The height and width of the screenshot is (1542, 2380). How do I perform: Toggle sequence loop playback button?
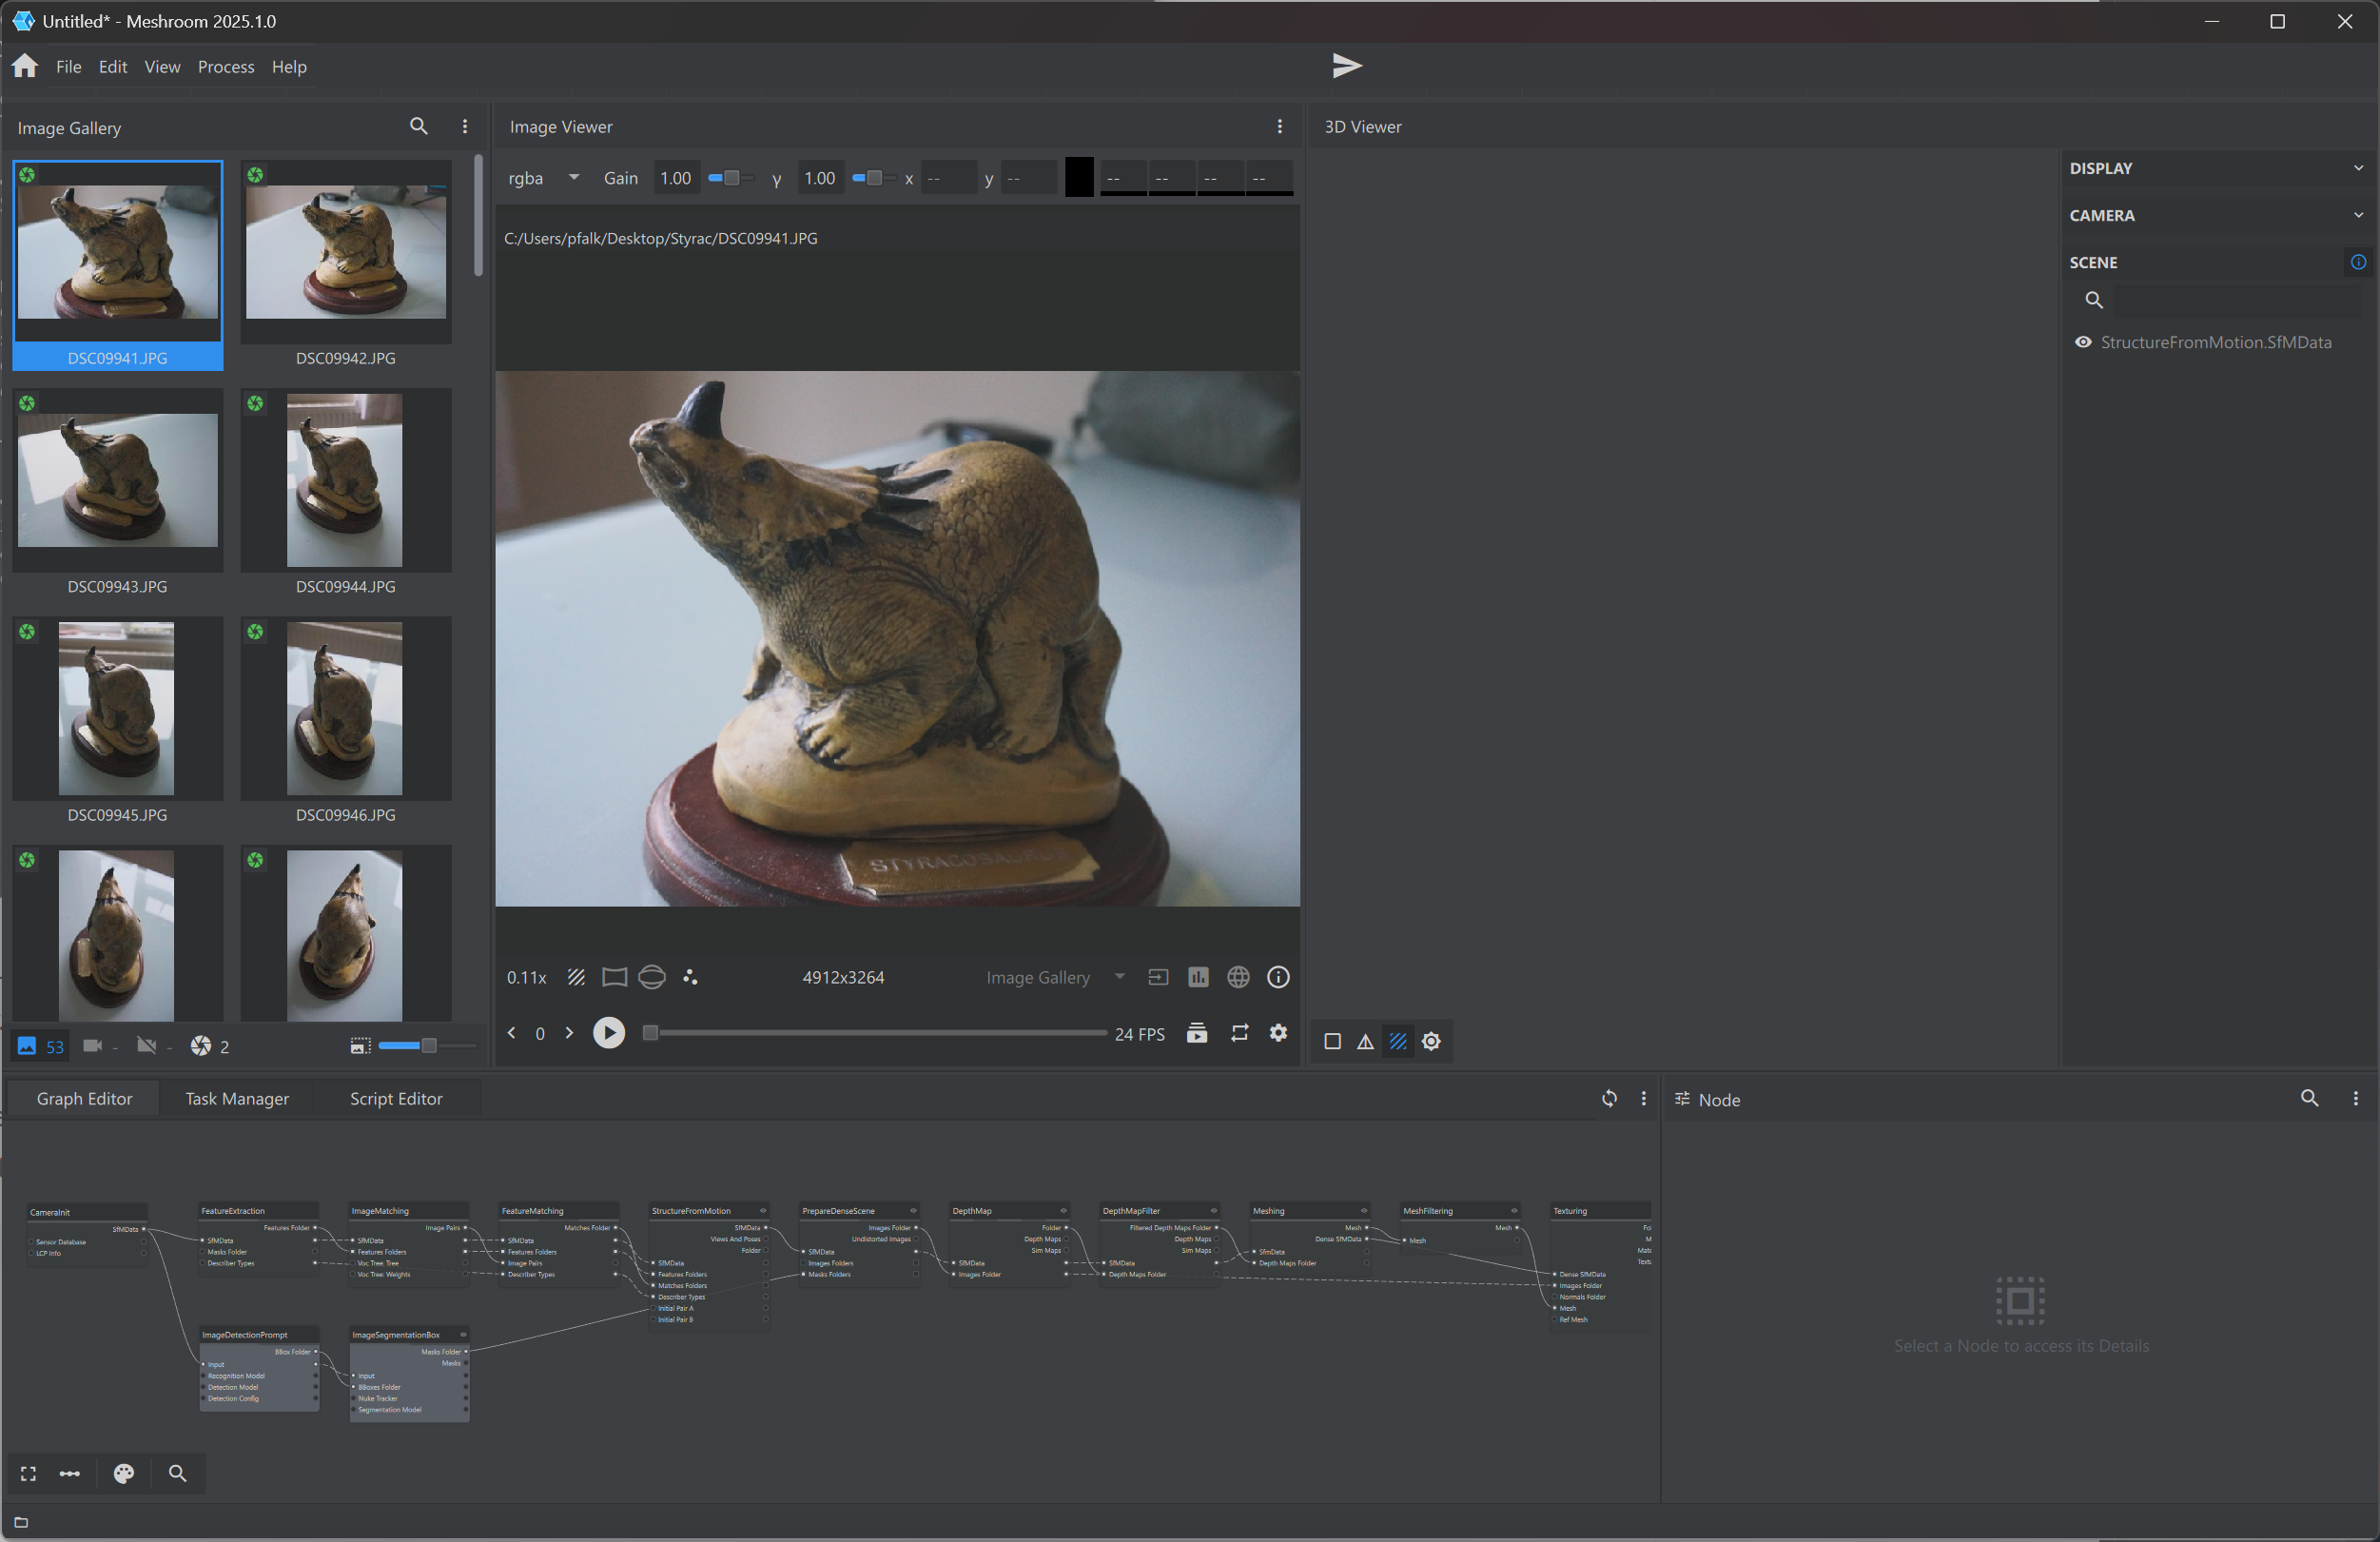click(1239, 1033)
